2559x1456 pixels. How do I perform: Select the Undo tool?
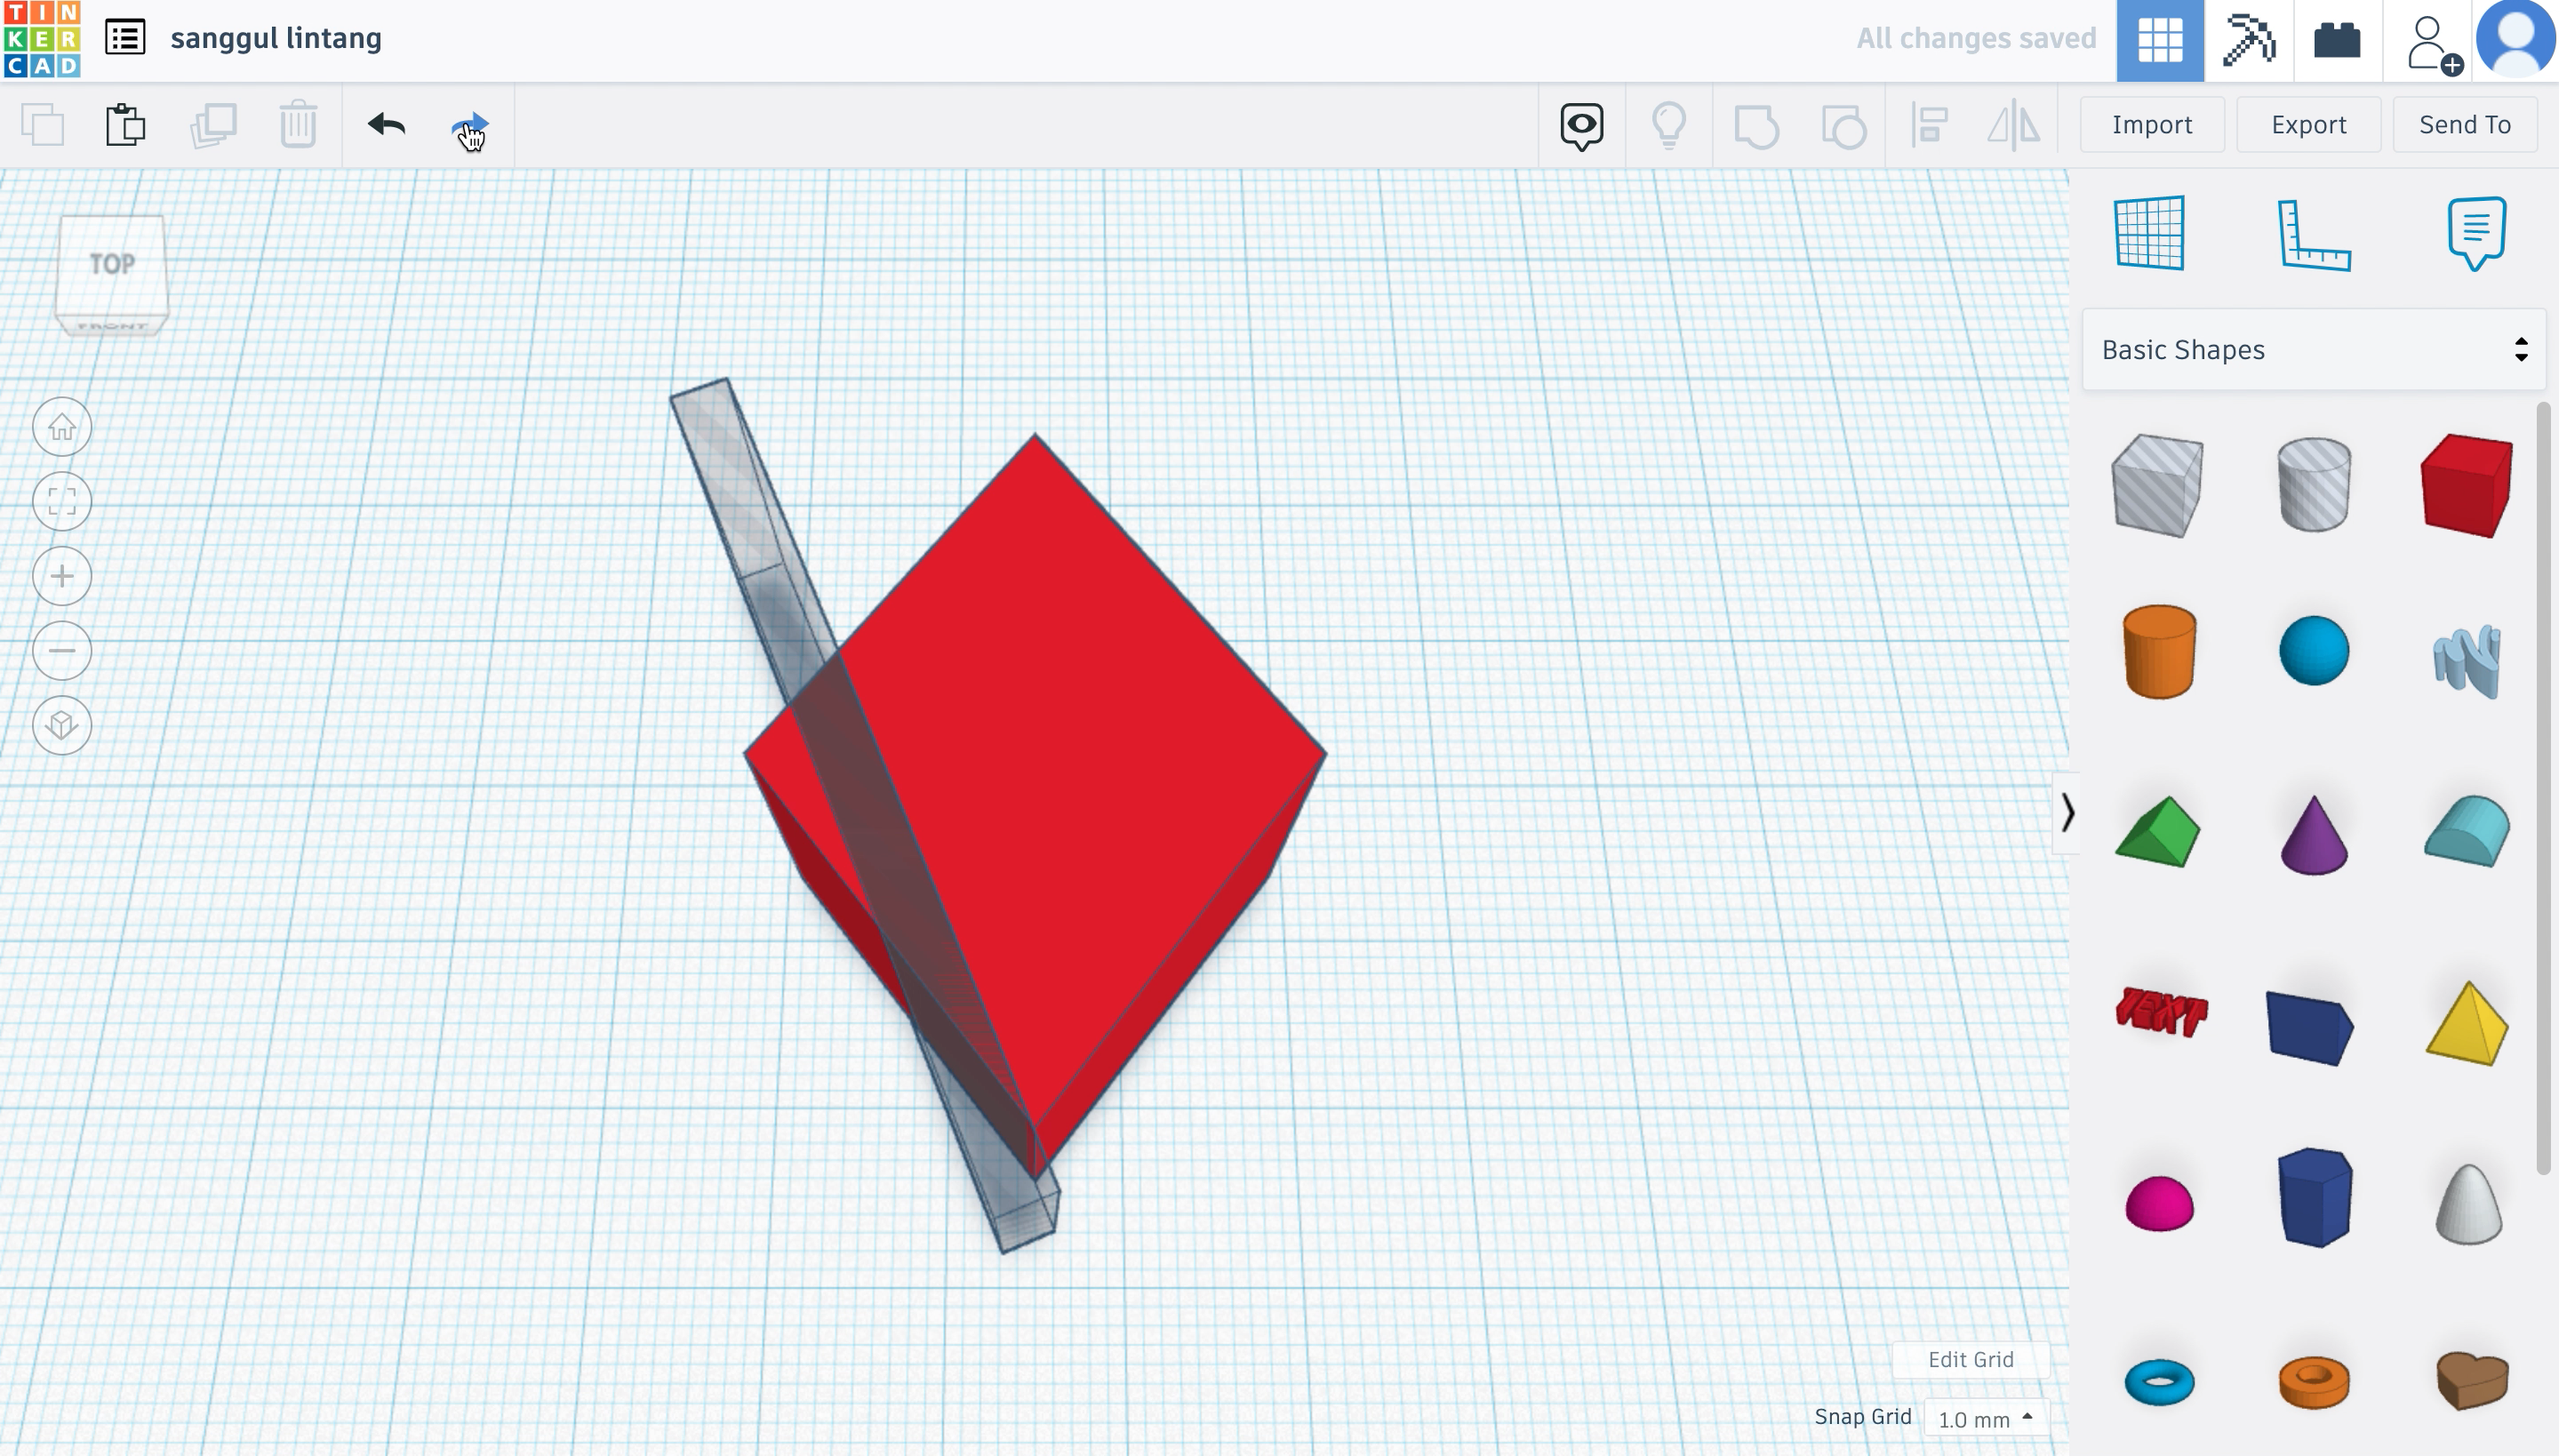click(385, 124)
